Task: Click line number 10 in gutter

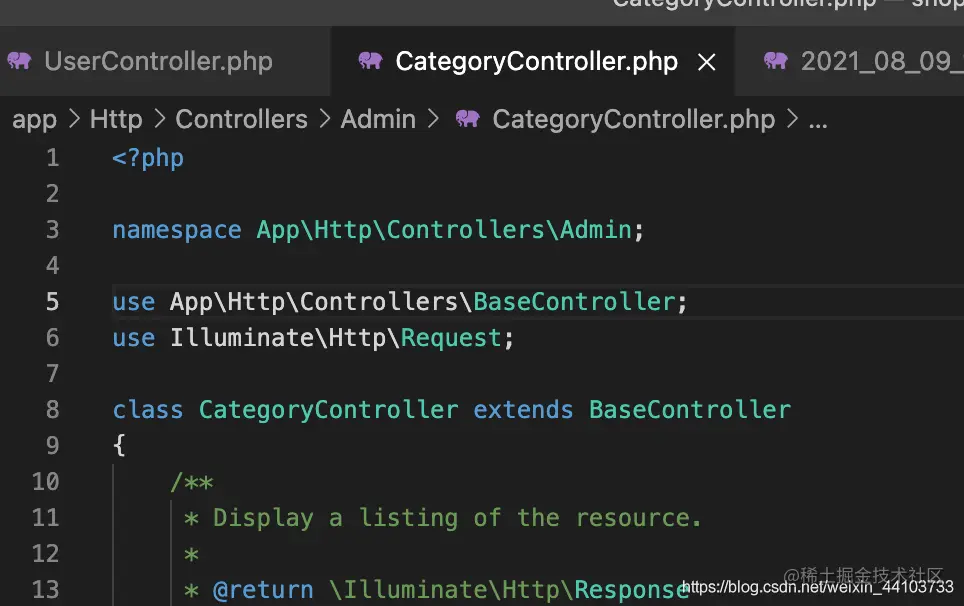Action: point(45,482)
